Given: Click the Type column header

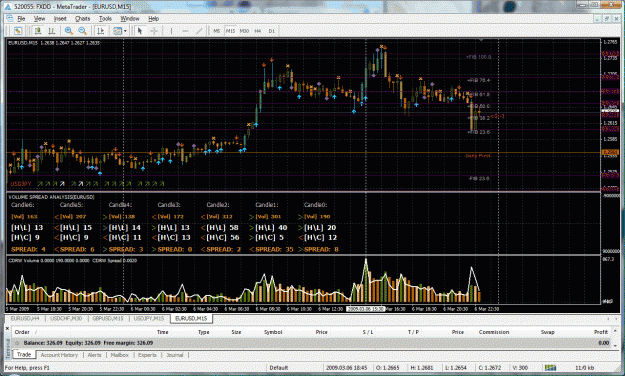Looking at the screenshot, I should coord(204,332).
